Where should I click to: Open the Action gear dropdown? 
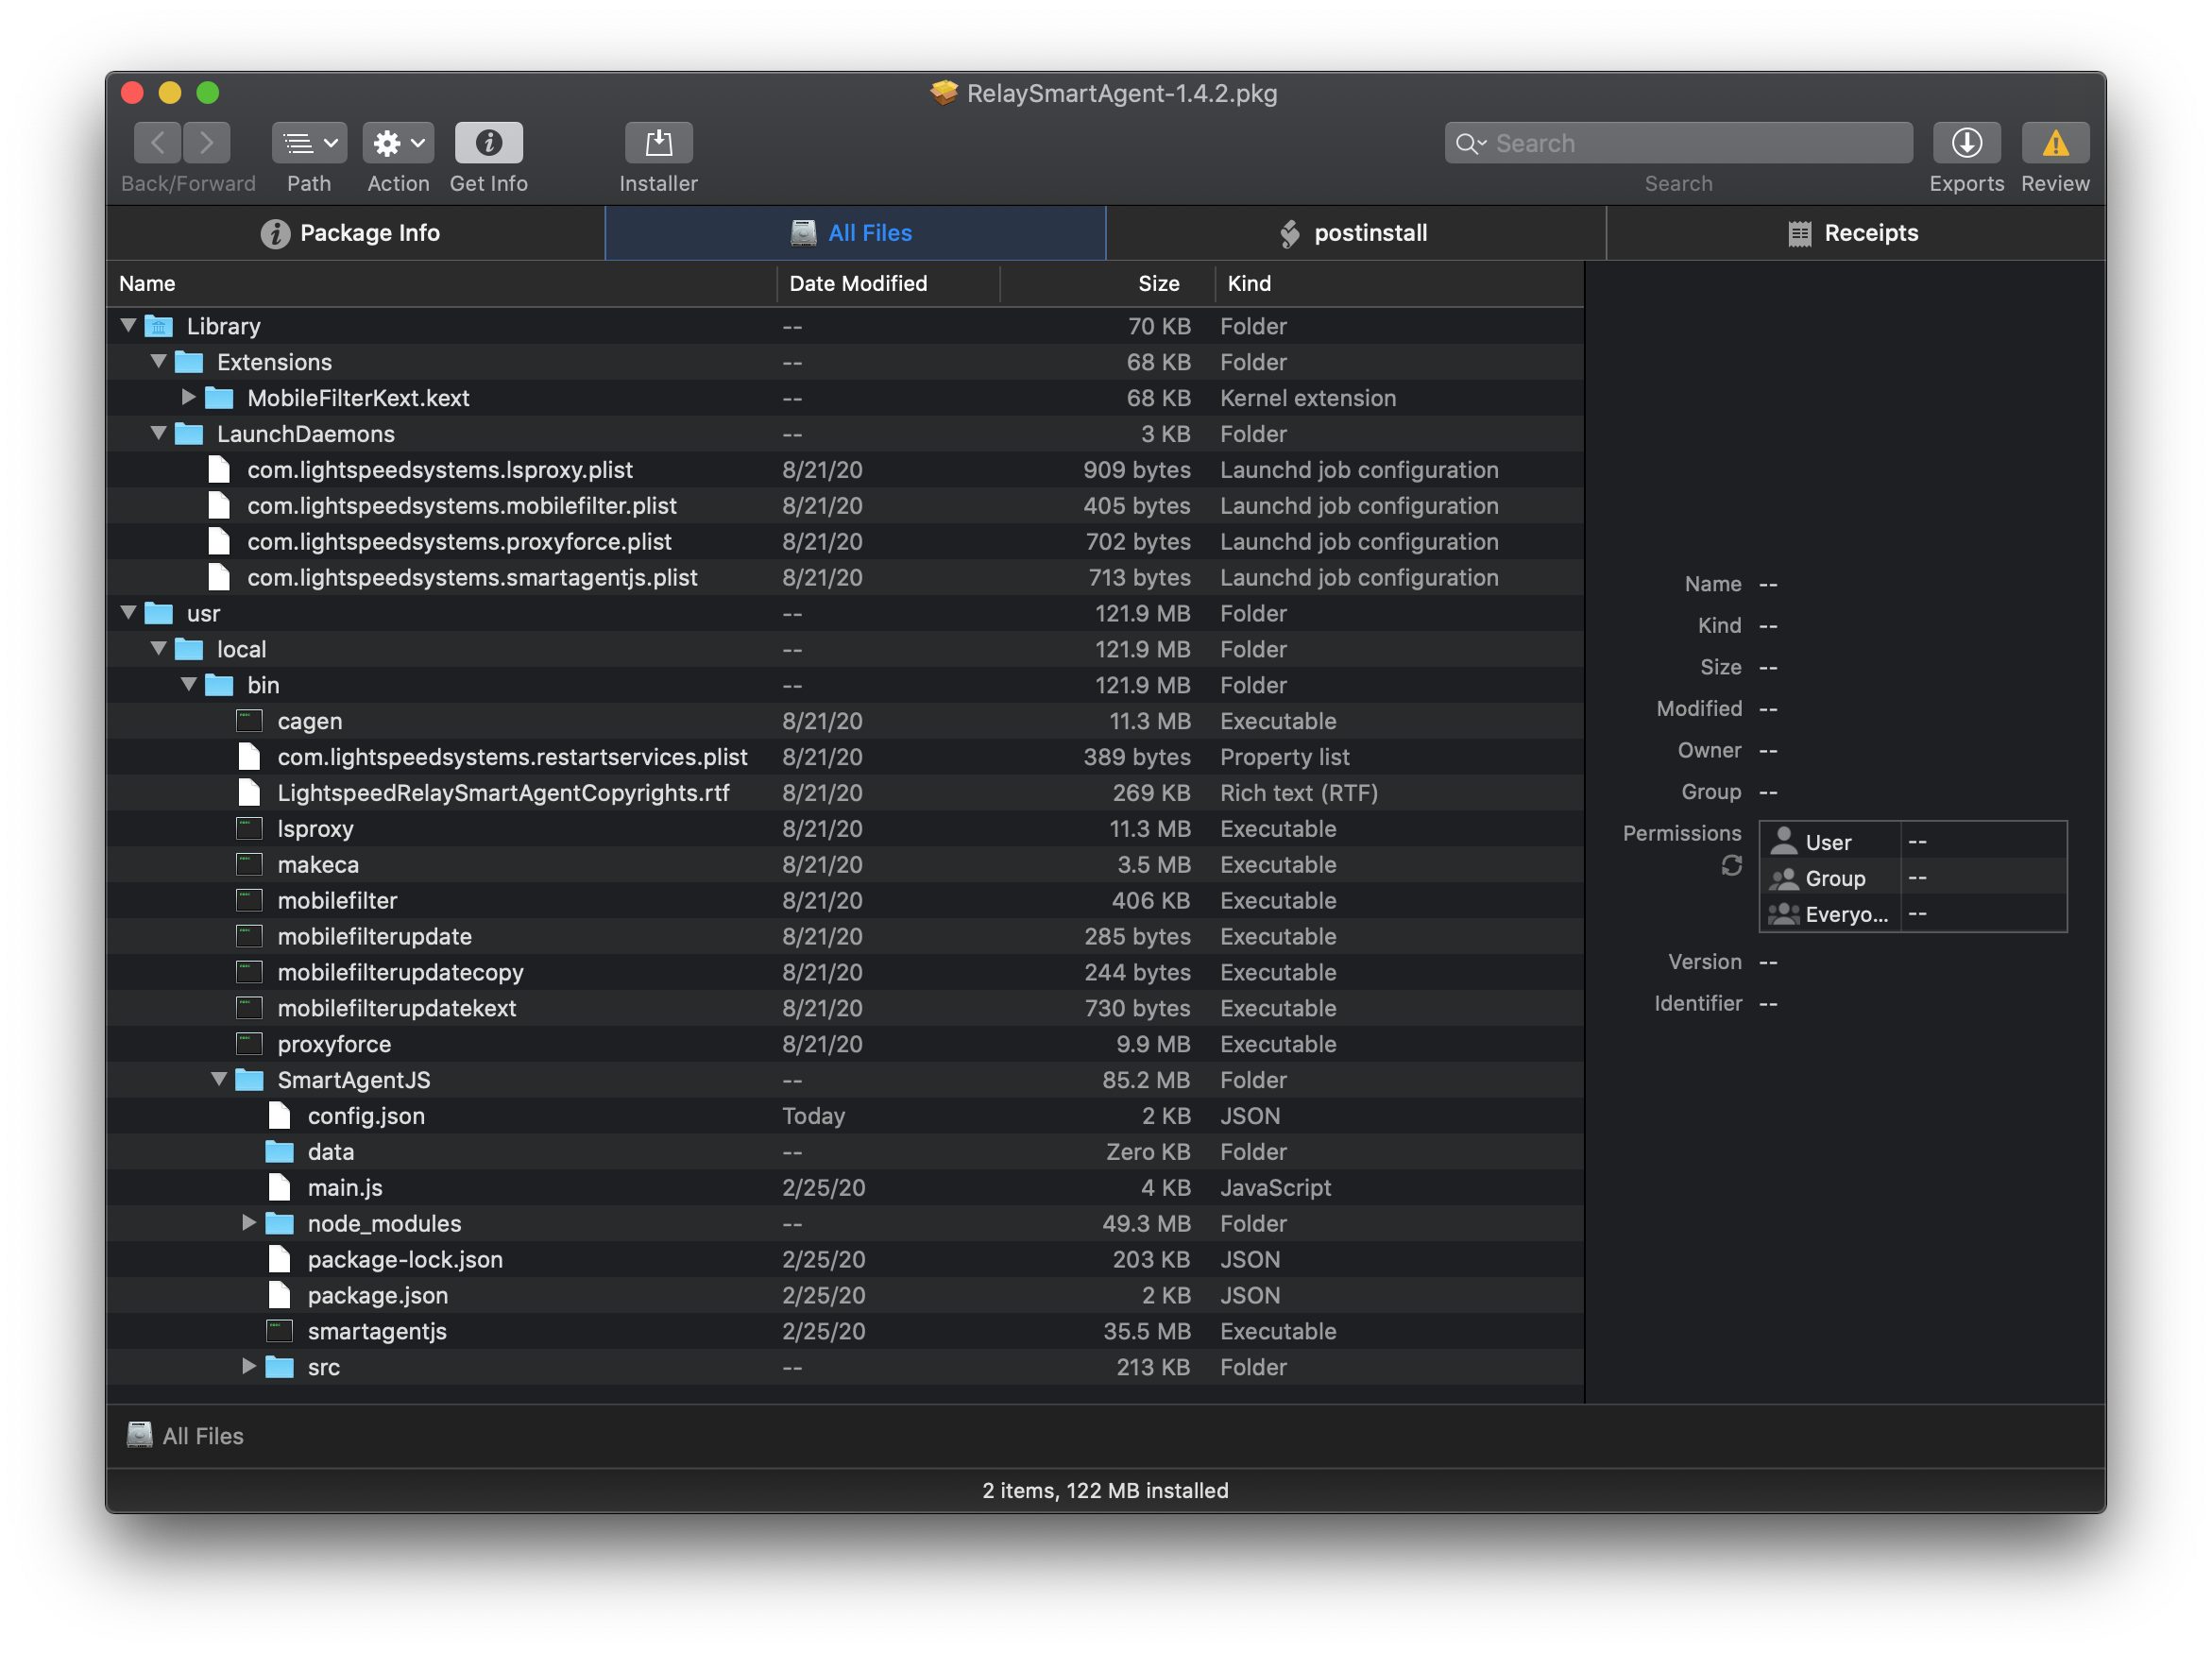398,143
